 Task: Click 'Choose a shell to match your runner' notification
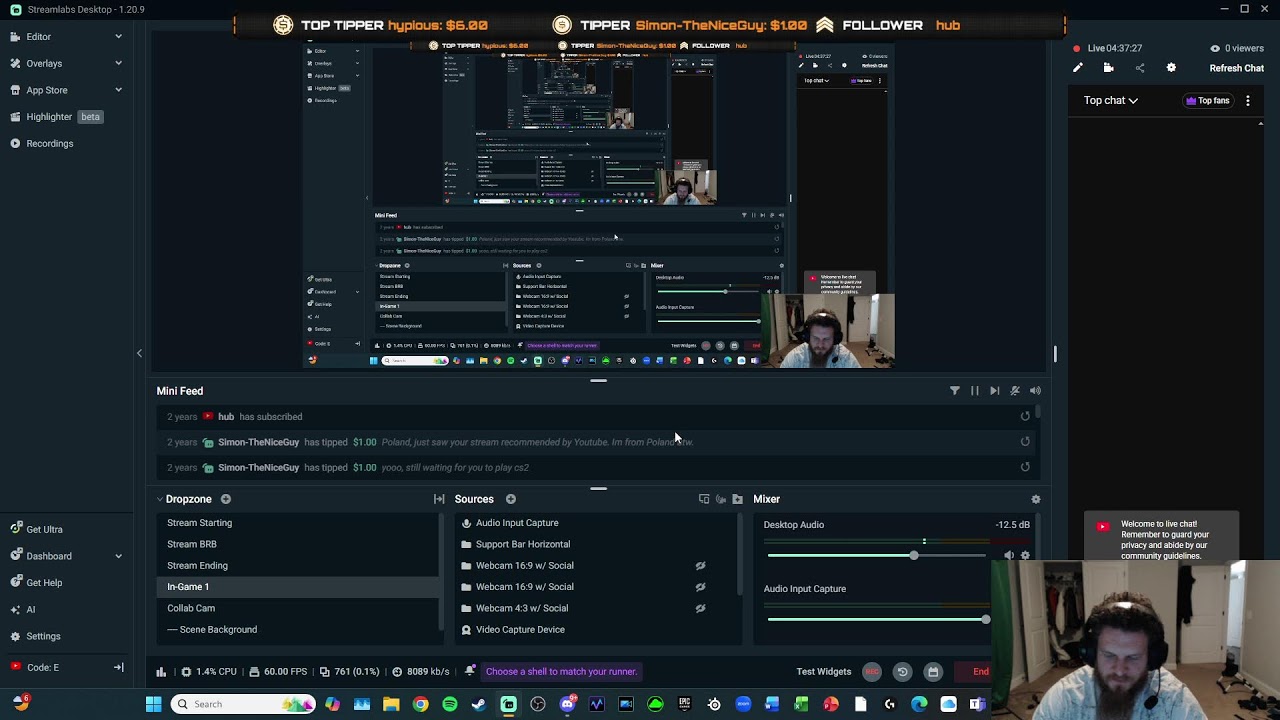tap(561, 672)
